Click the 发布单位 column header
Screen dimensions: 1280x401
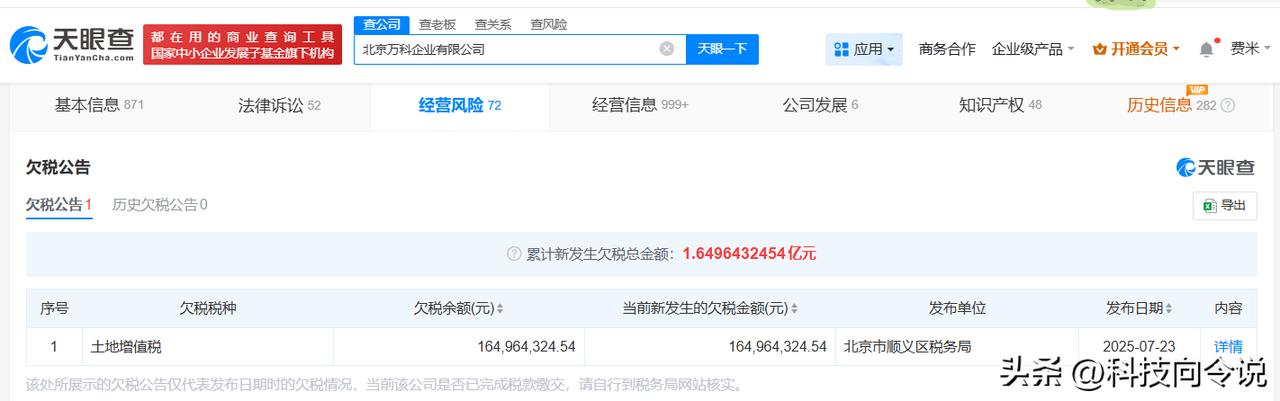[x=957, y=308]
